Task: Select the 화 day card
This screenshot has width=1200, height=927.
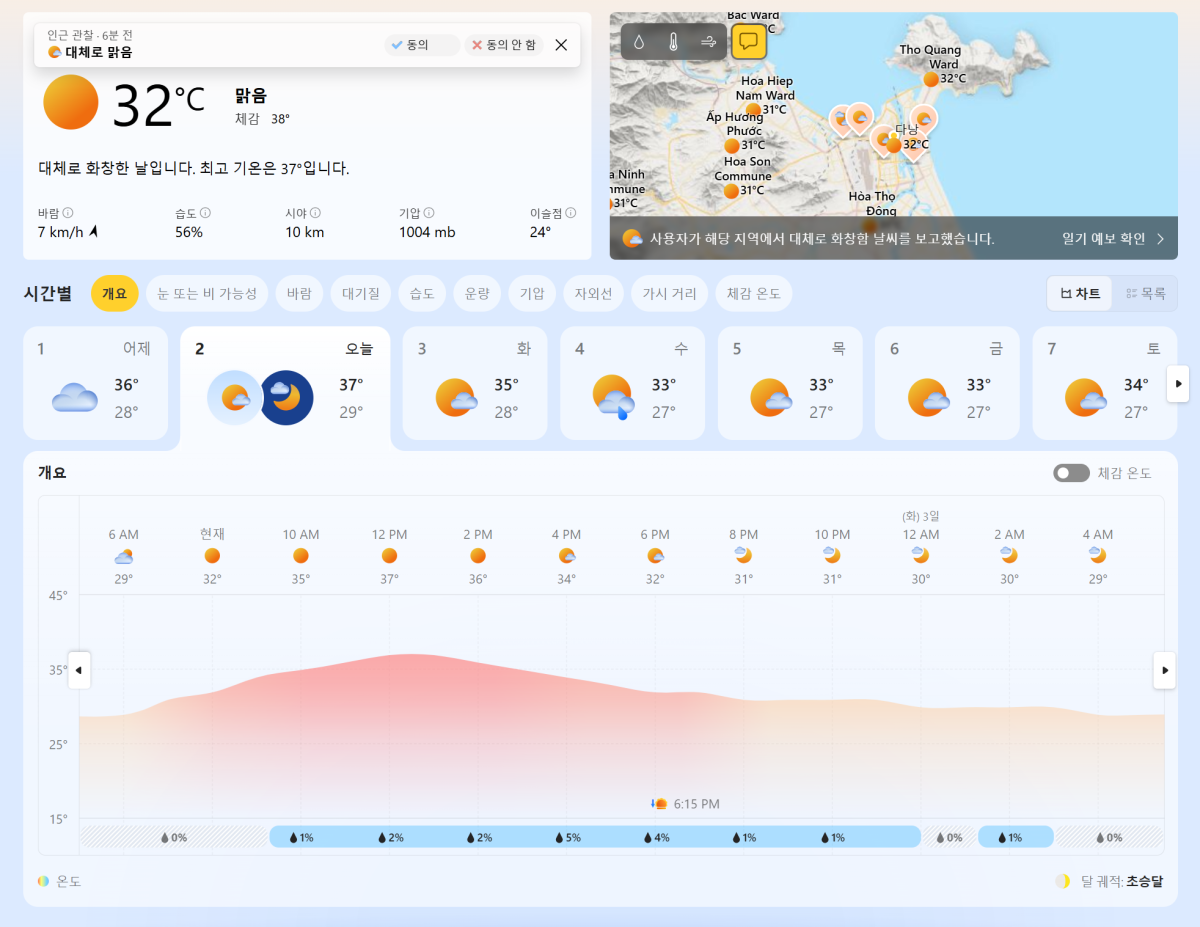Action: tap(475, 383)
